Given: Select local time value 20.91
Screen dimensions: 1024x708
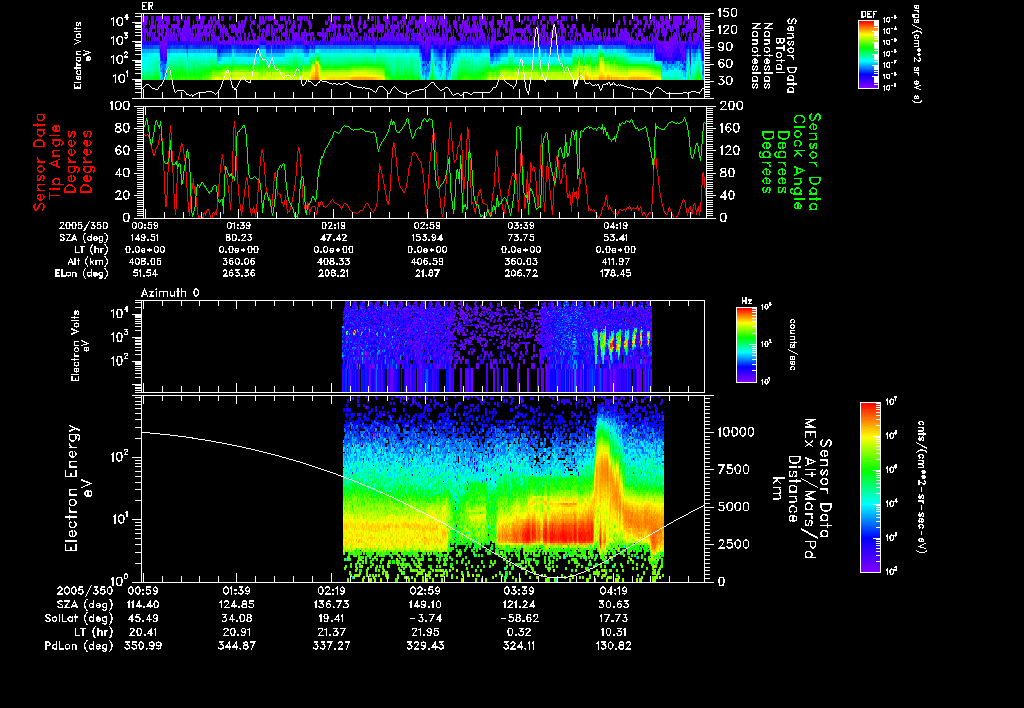Looking at the screenshot, I should [236, 632].
